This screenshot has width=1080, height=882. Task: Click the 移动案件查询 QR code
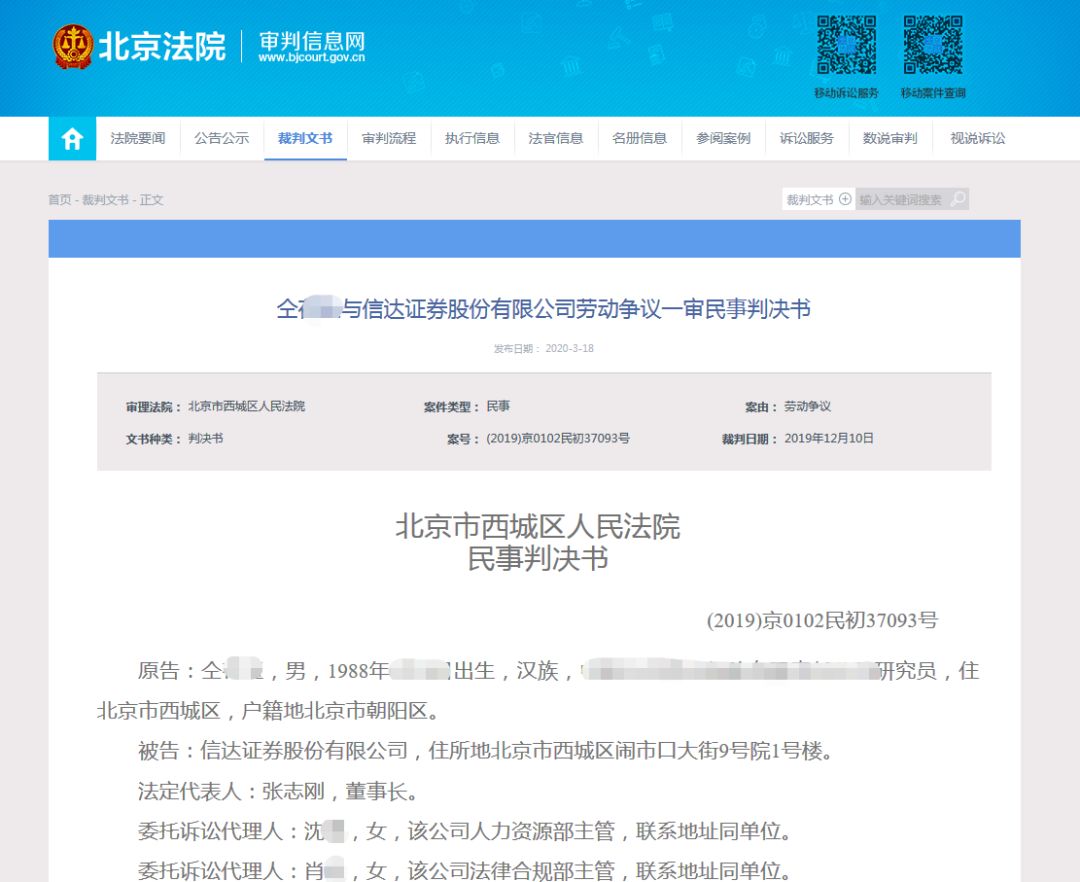pyautogui.click(x=932, y=45)
